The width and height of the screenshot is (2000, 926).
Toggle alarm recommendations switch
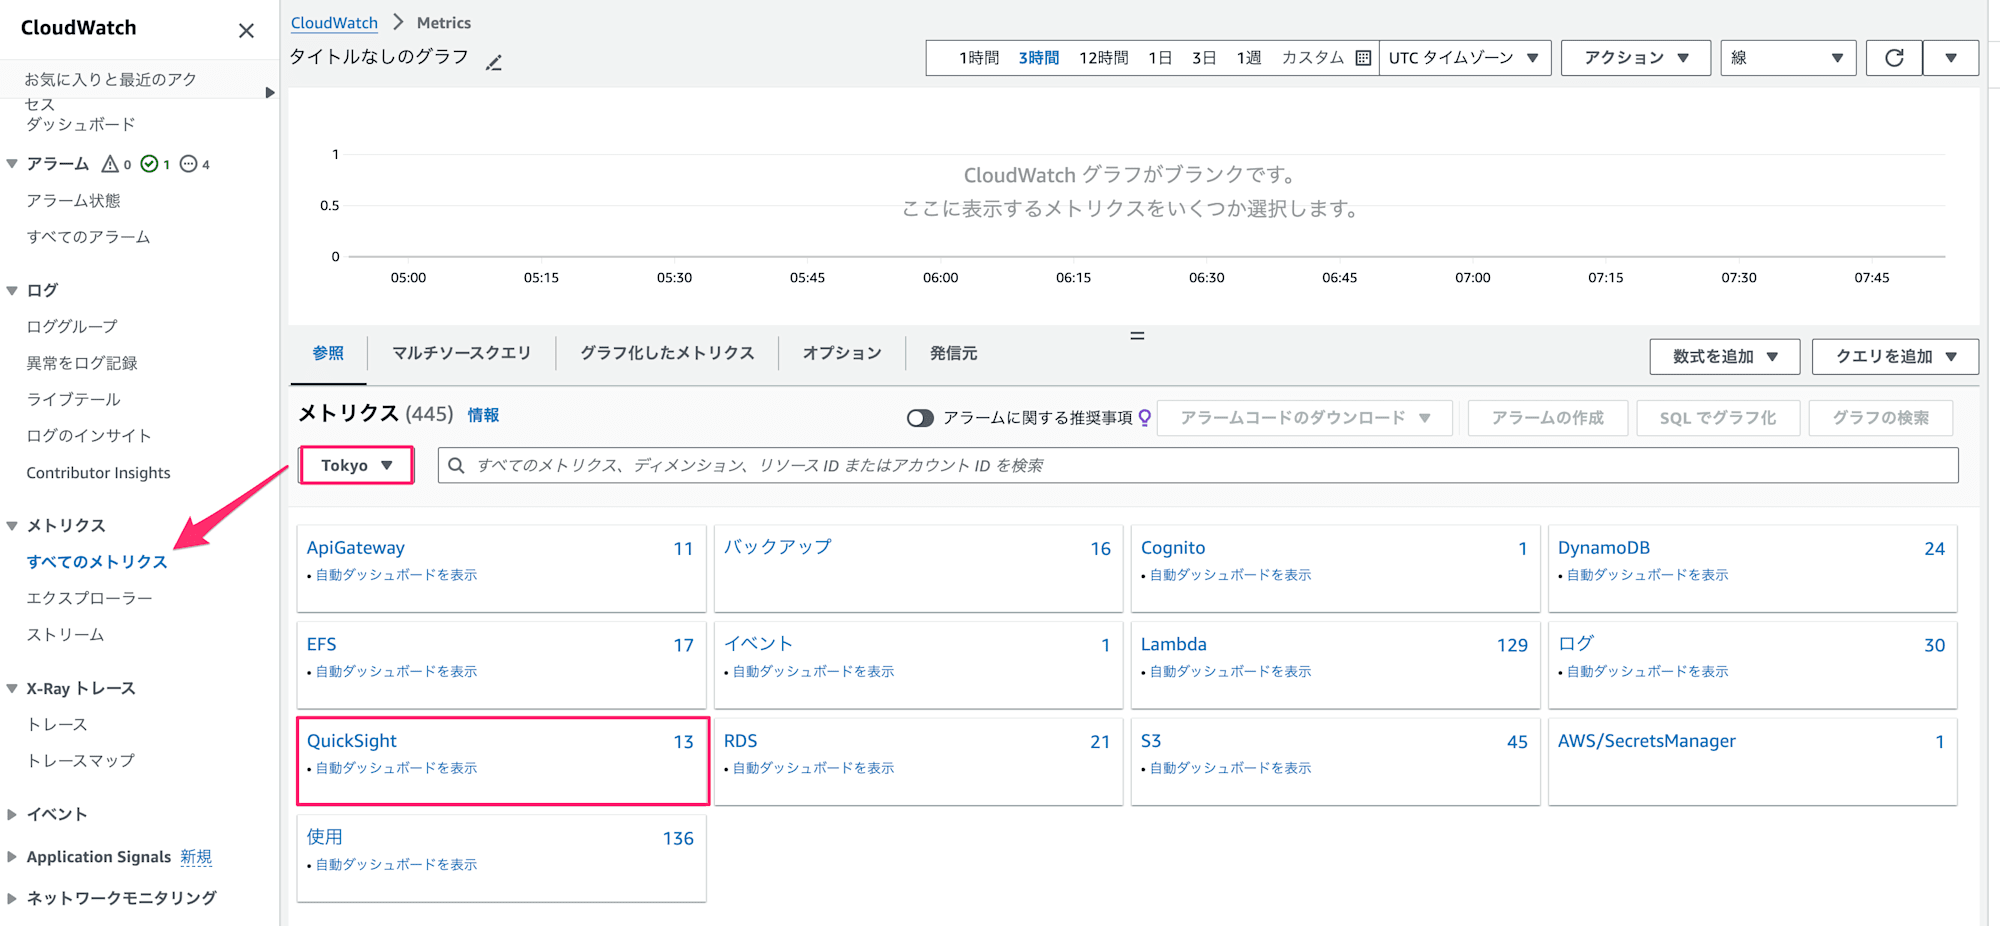tap(920, 418)
